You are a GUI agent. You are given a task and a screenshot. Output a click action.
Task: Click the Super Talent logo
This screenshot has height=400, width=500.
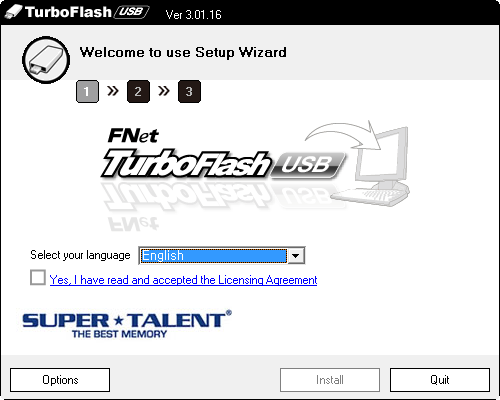pos(127,324)
